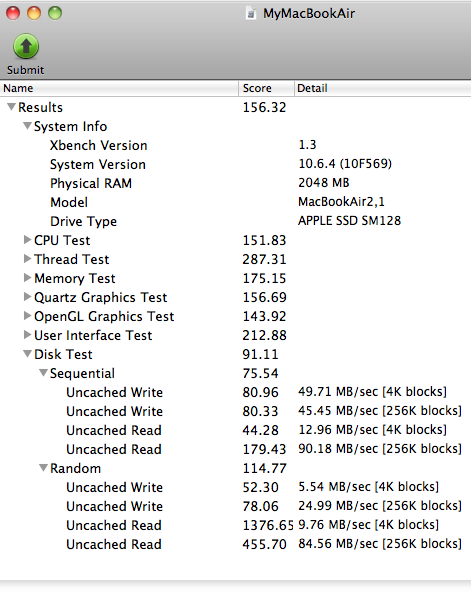Select the Uncached Write row with 24.99 MB/sec

[236, 506]
